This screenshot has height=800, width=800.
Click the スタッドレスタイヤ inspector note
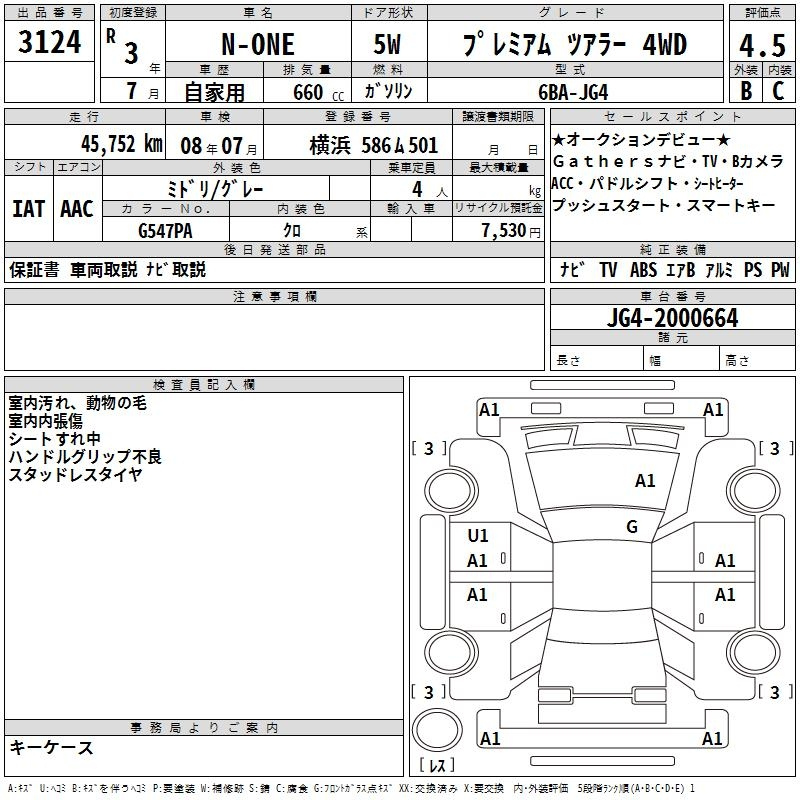75,475
